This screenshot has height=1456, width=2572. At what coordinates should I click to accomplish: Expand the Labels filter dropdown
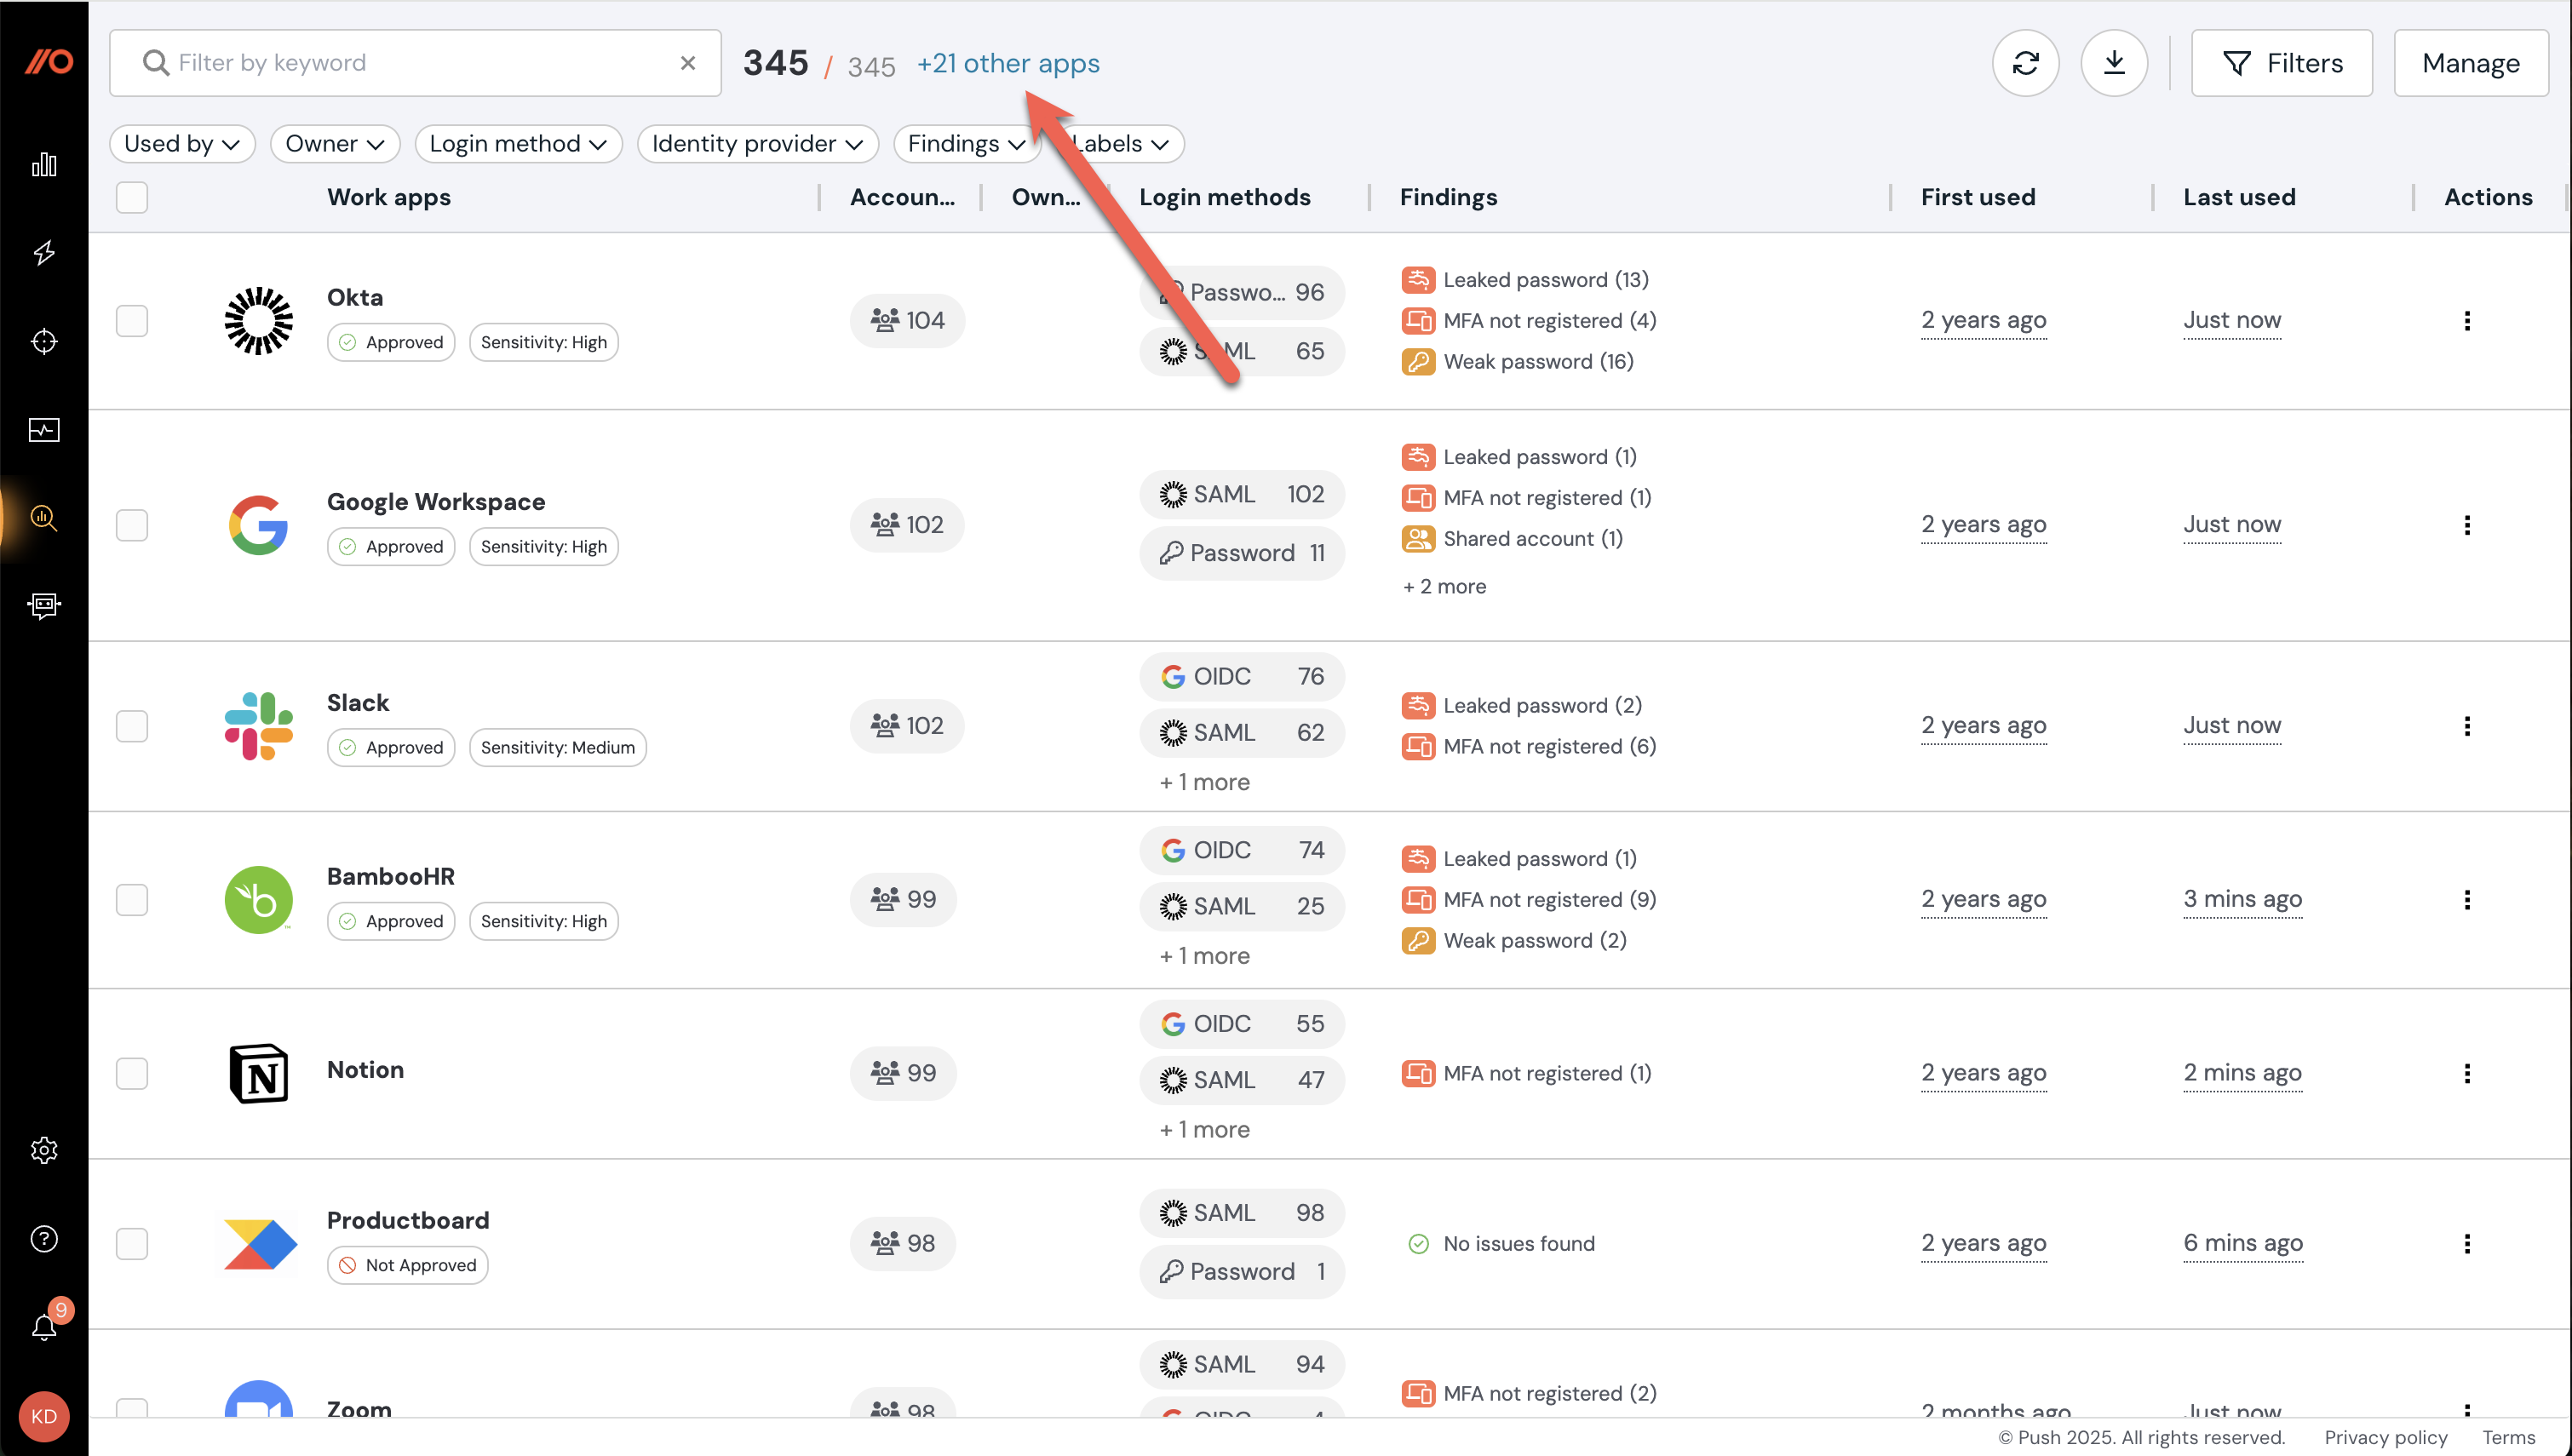[1120, 143]
